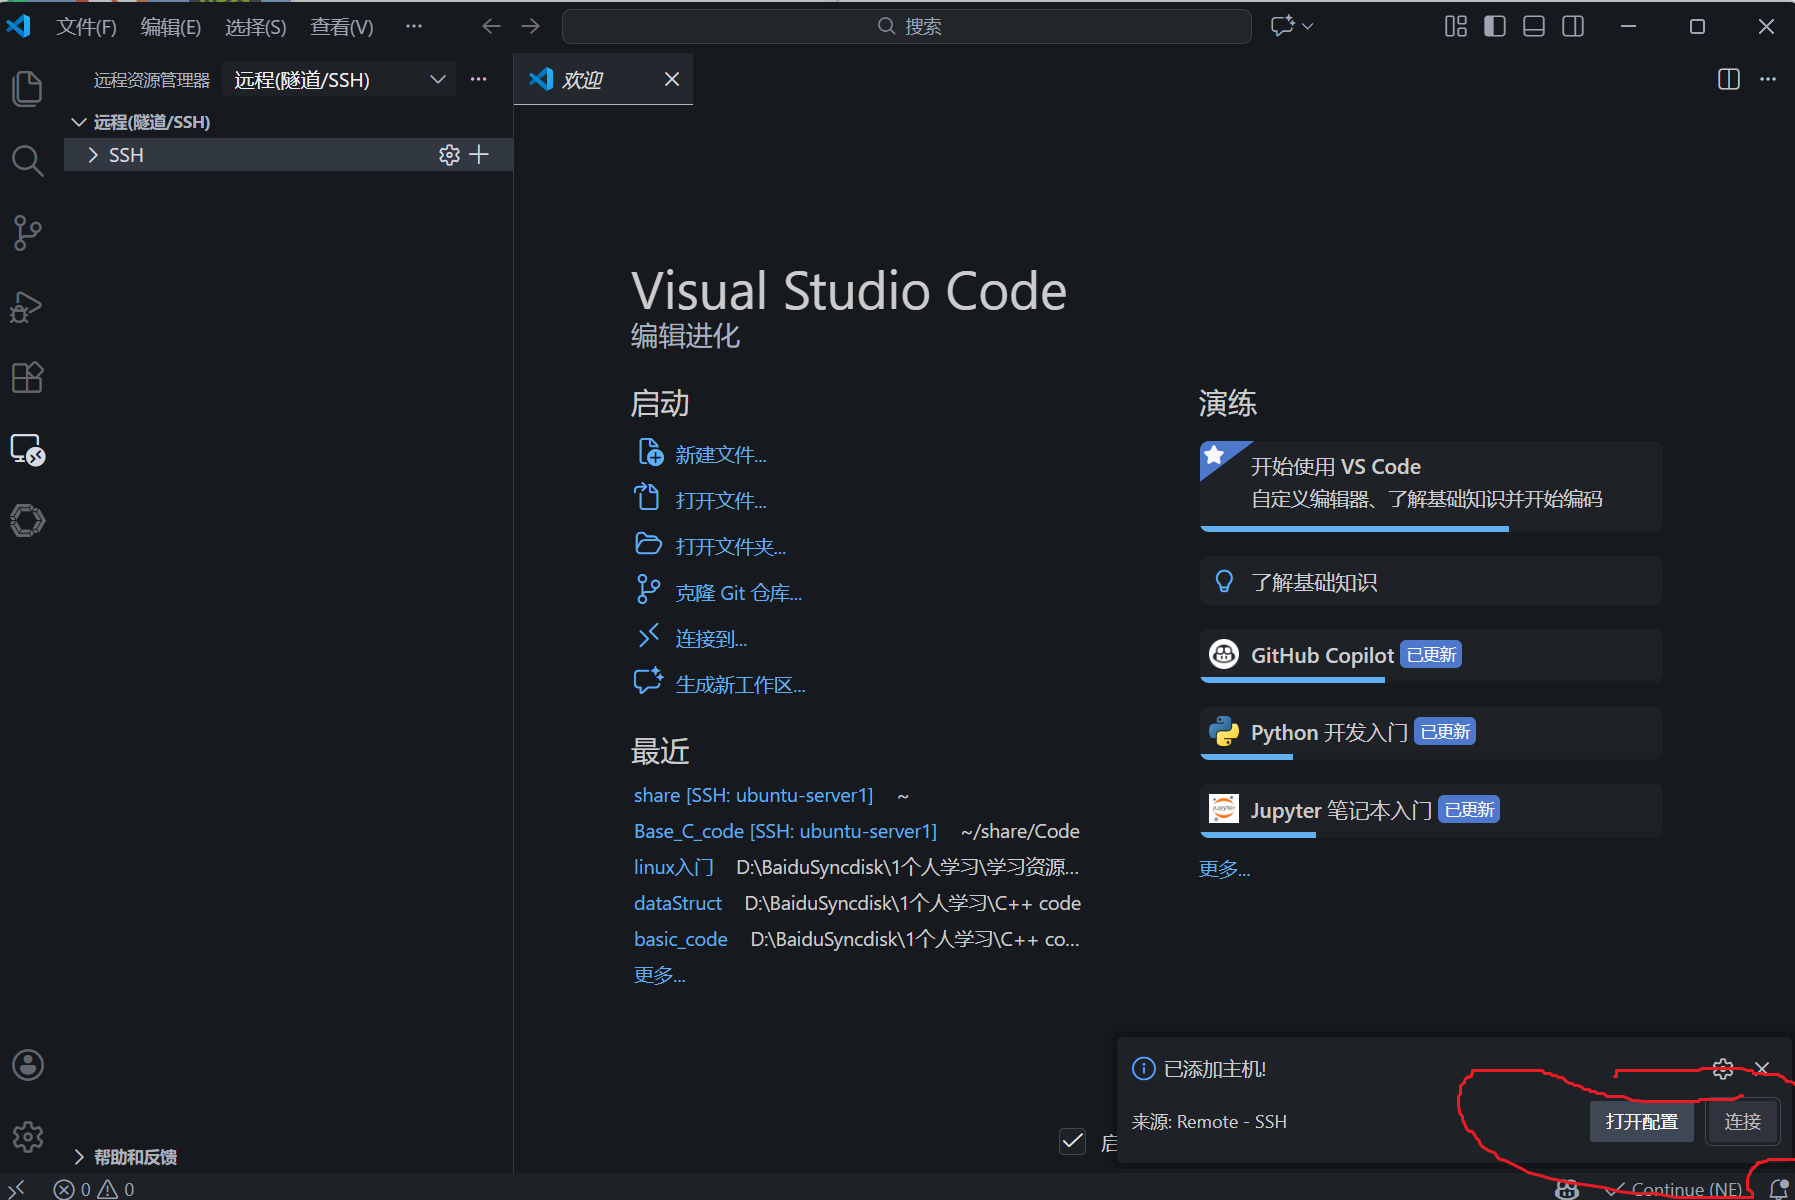The width and height of the screenshot is (1795, 1200).
Task: Click the 打开文件夹 link
Action: click(x=730, y=547)
